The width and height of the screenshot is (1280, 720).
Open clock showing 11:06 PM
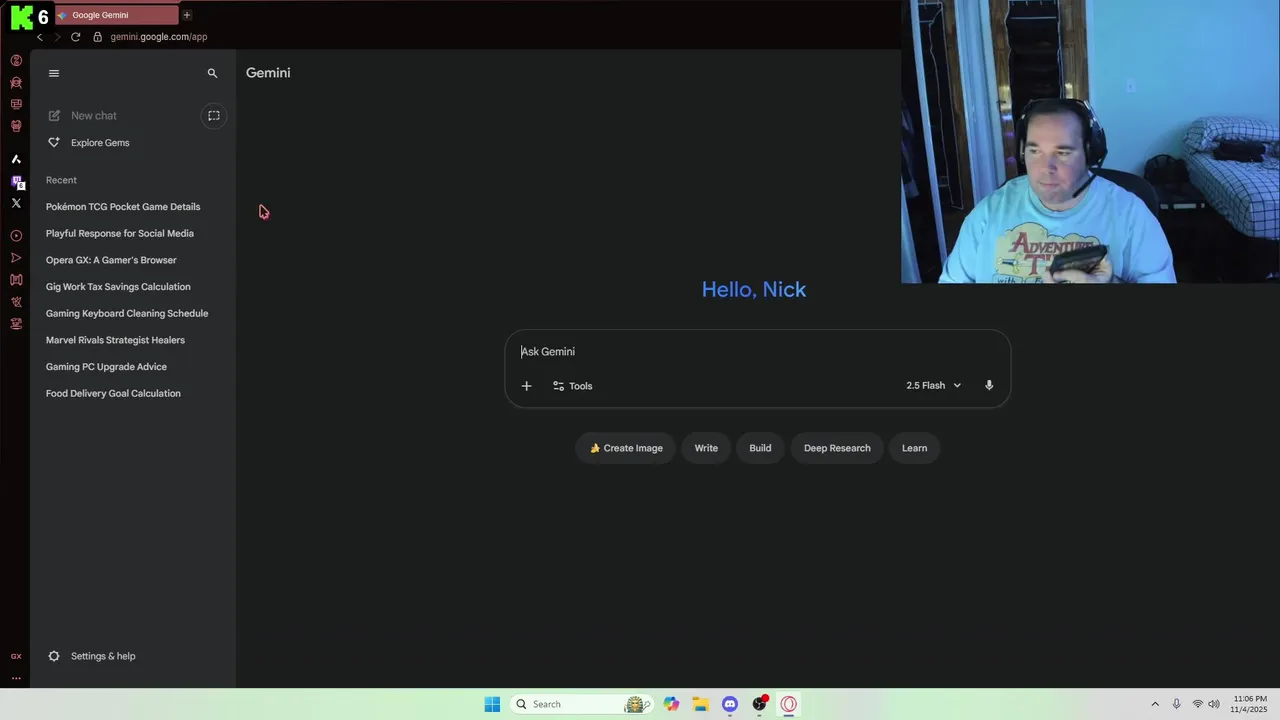tap(1249, 704)
